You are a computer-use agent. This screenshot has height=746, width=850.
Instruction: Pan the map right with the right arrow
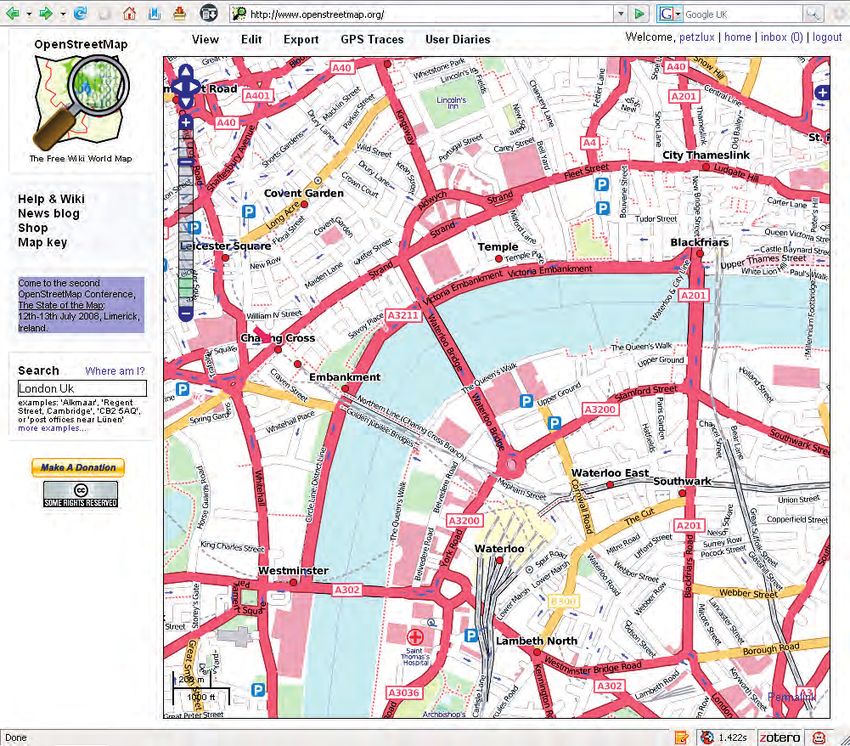pos(195,87)
